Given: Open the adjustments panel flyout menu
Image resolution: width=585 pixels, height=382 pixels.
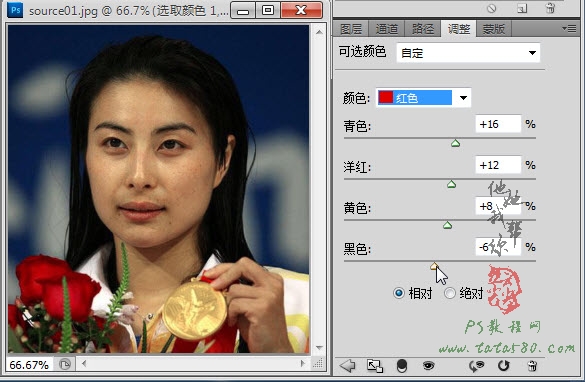Looking at the screenshot, I should (x=569, y=28).
